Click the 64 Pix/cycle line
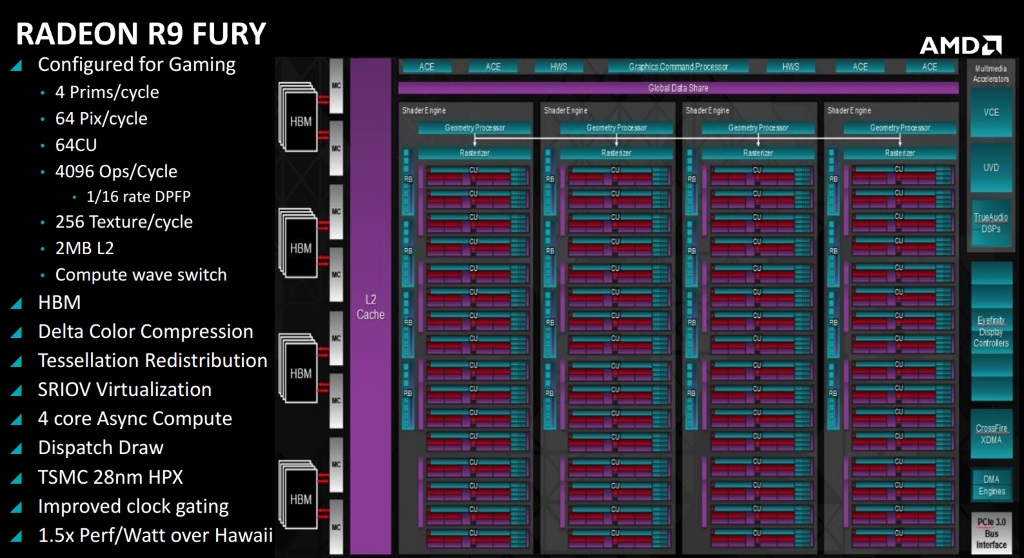Image resolution: width=1024 pixels, height=558 pixels. tap(101, 119)
